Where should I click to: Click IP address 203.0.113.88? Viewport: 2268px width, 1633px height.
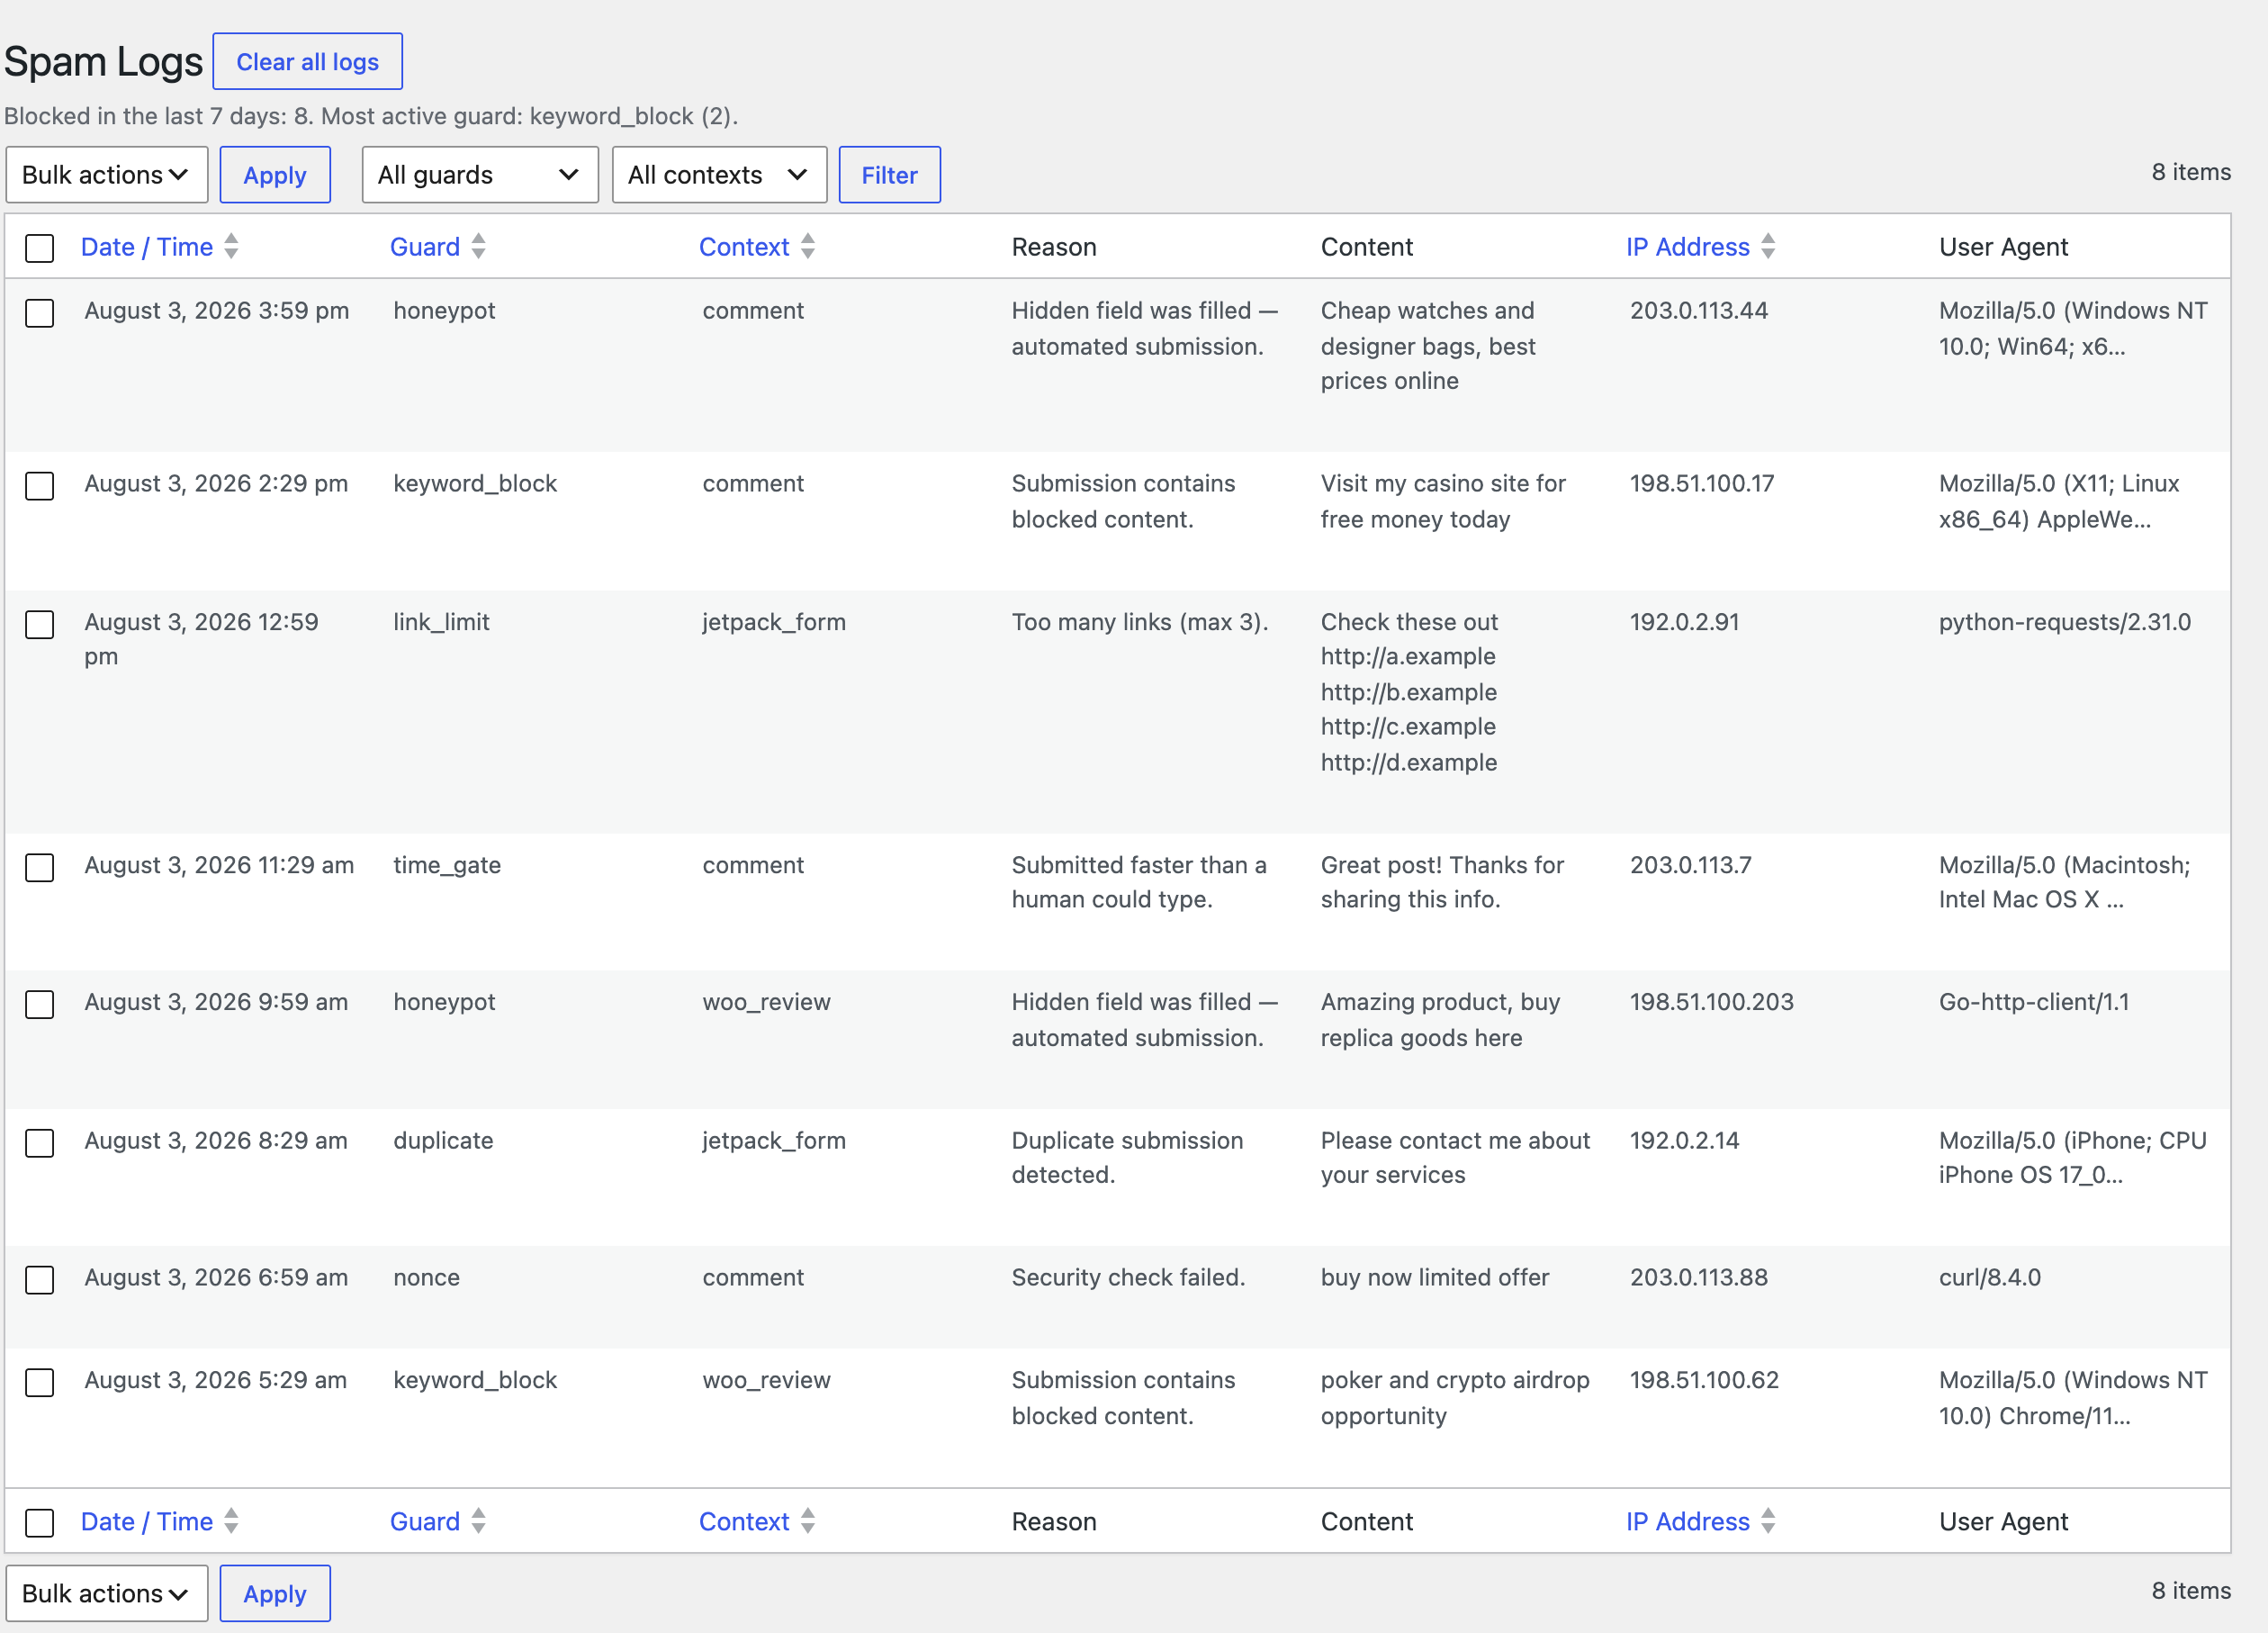pos(1699,1278)
